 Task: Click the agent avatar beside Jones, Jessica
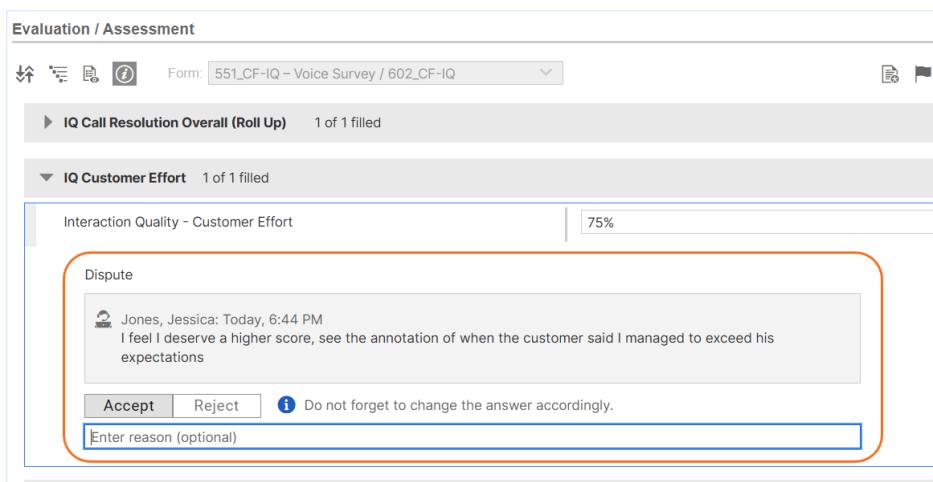[103, 319]
